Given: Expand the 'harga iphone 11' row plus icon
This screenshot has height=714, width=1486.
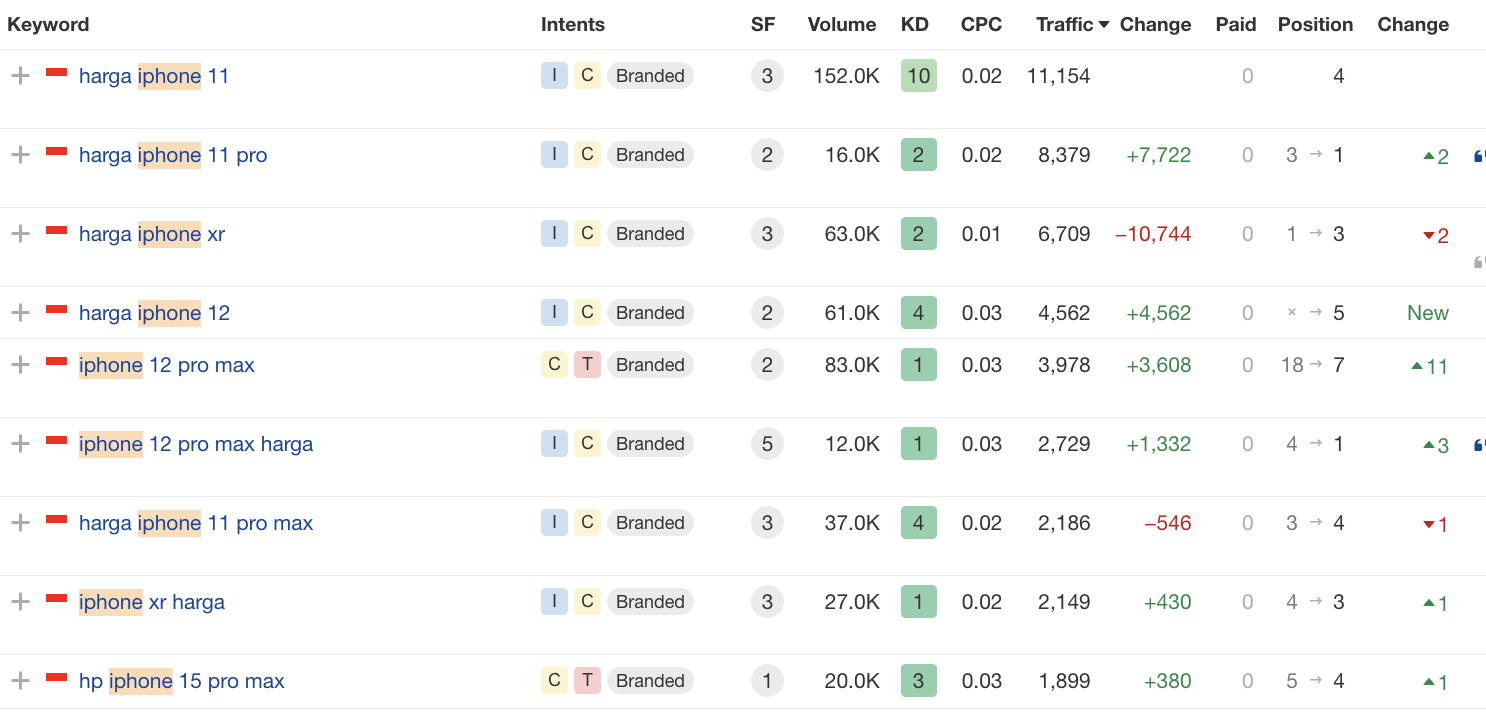Looking at the screenshot, I should point(20,76).
